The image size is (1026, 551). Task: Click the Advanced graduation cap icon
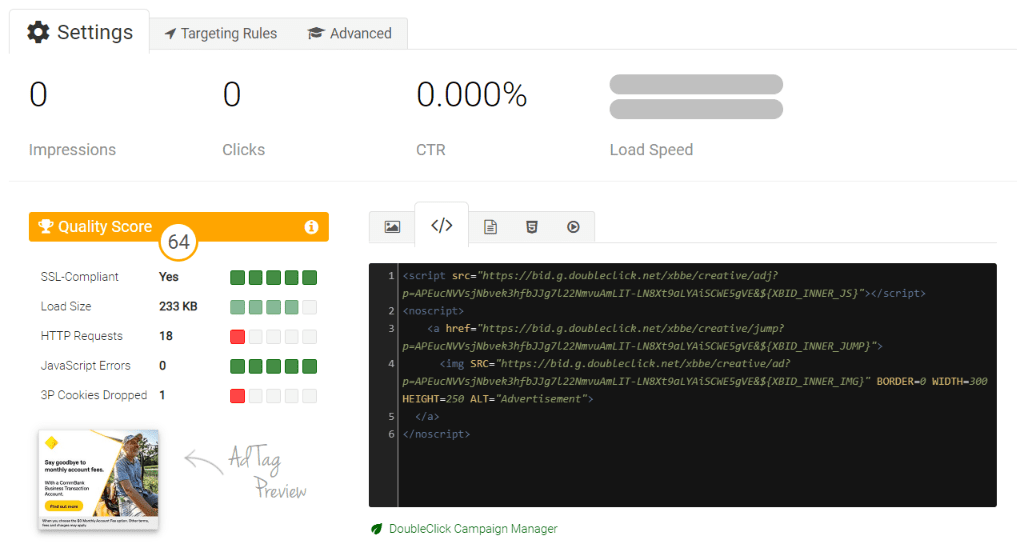tap(315, 33)
